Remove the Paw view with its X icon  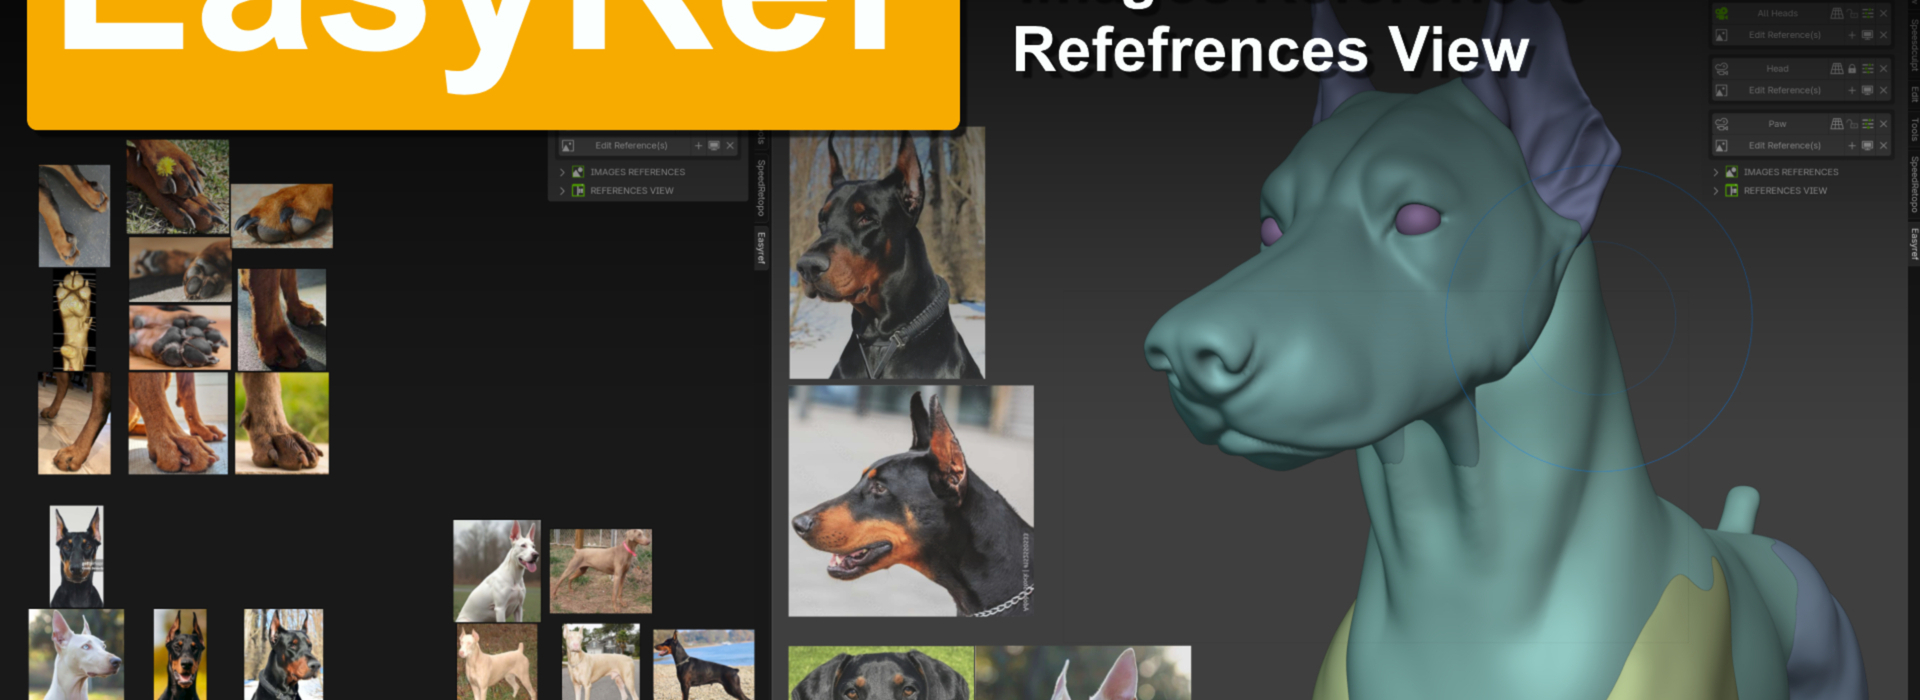tap(1883, 124)
